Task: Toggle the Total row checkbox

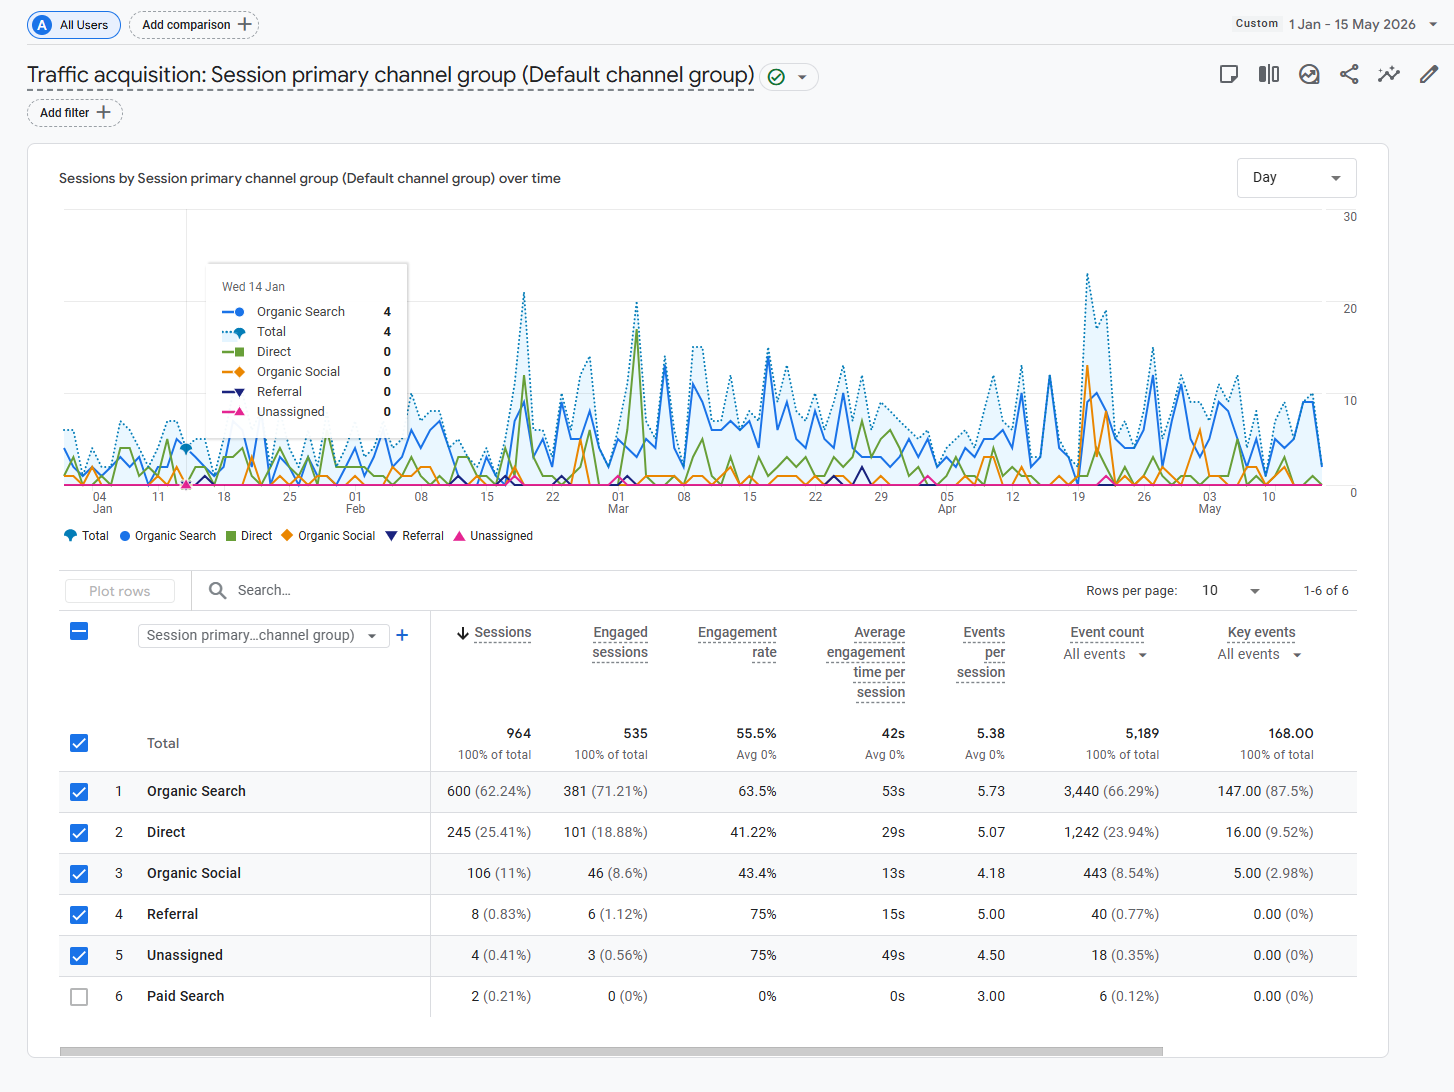Action: point(79,743)
